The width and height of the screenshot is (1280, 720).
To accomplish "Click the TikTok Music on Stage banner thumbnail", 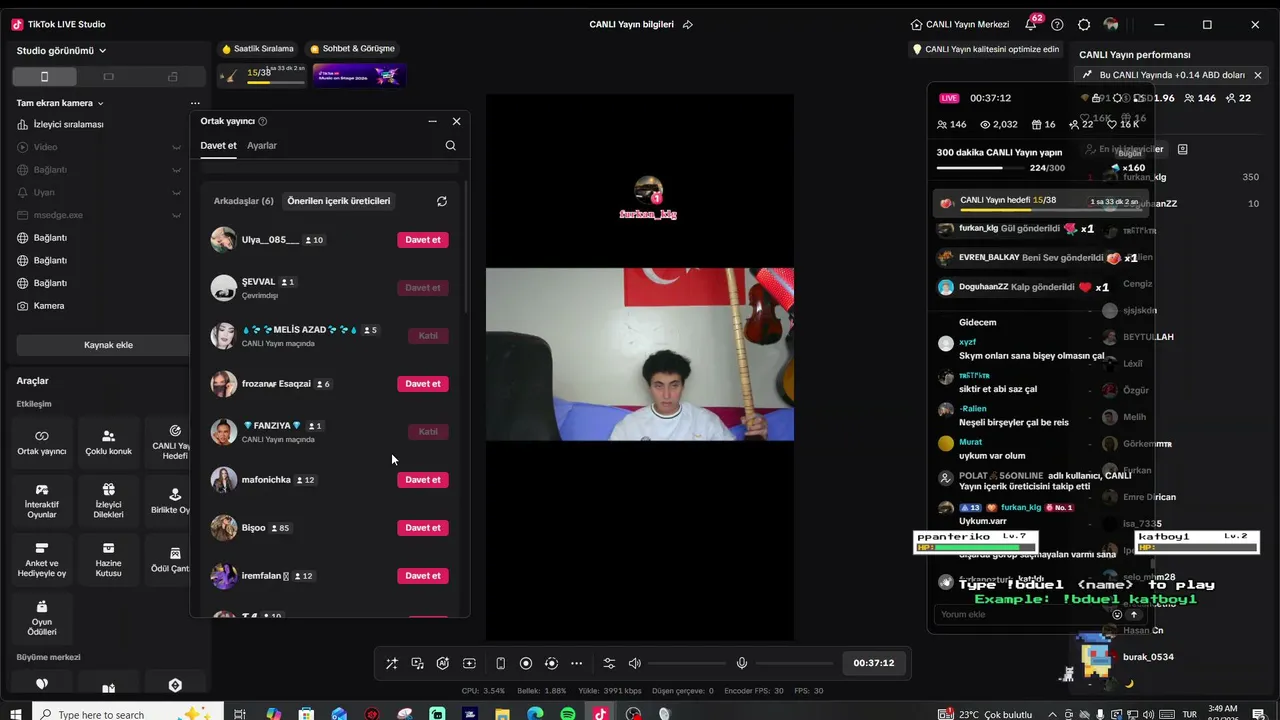I will tap(359, 75).
